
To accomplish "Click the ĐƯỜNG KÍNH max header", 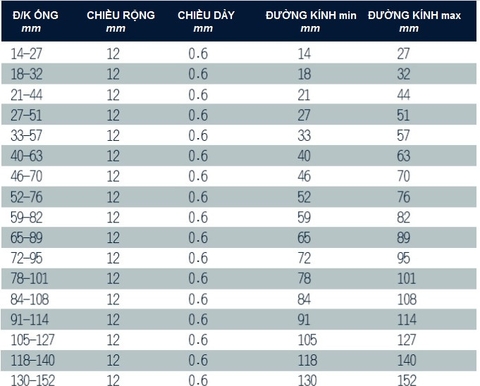I will coord(414,21).
